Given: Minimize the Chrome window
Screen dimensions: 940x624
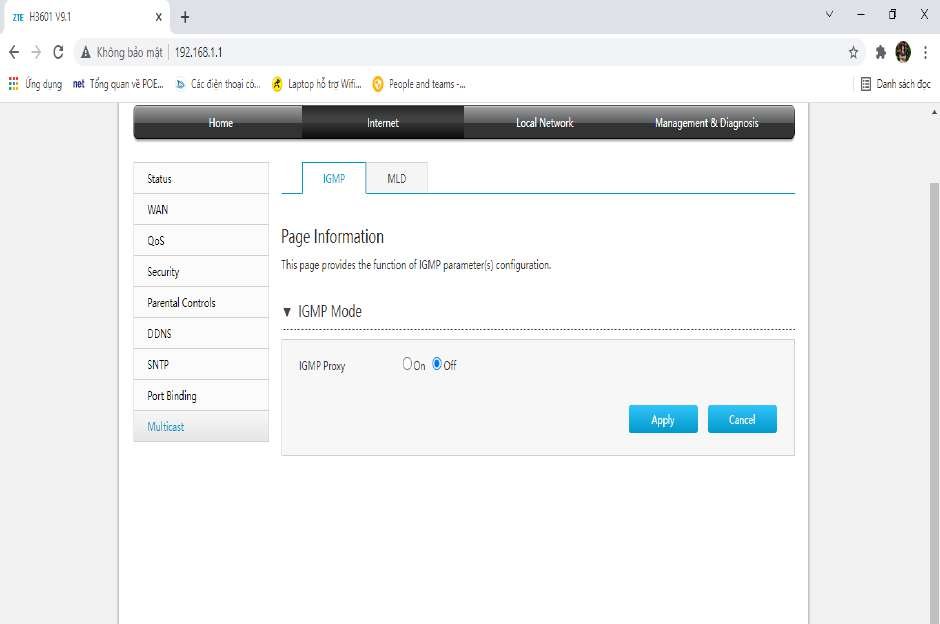Looking at the screenshot, I should (x=861, y=14).
